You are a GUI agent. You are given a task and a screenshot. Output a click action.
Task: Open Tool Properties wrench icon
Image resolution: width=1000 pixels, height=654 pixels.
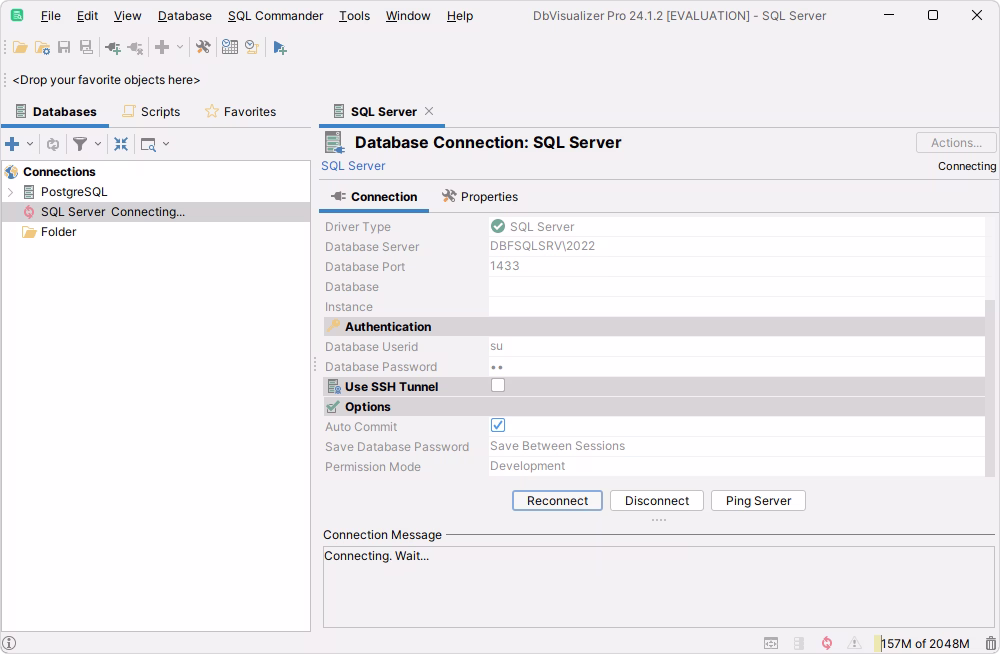[x=203, y=47]
